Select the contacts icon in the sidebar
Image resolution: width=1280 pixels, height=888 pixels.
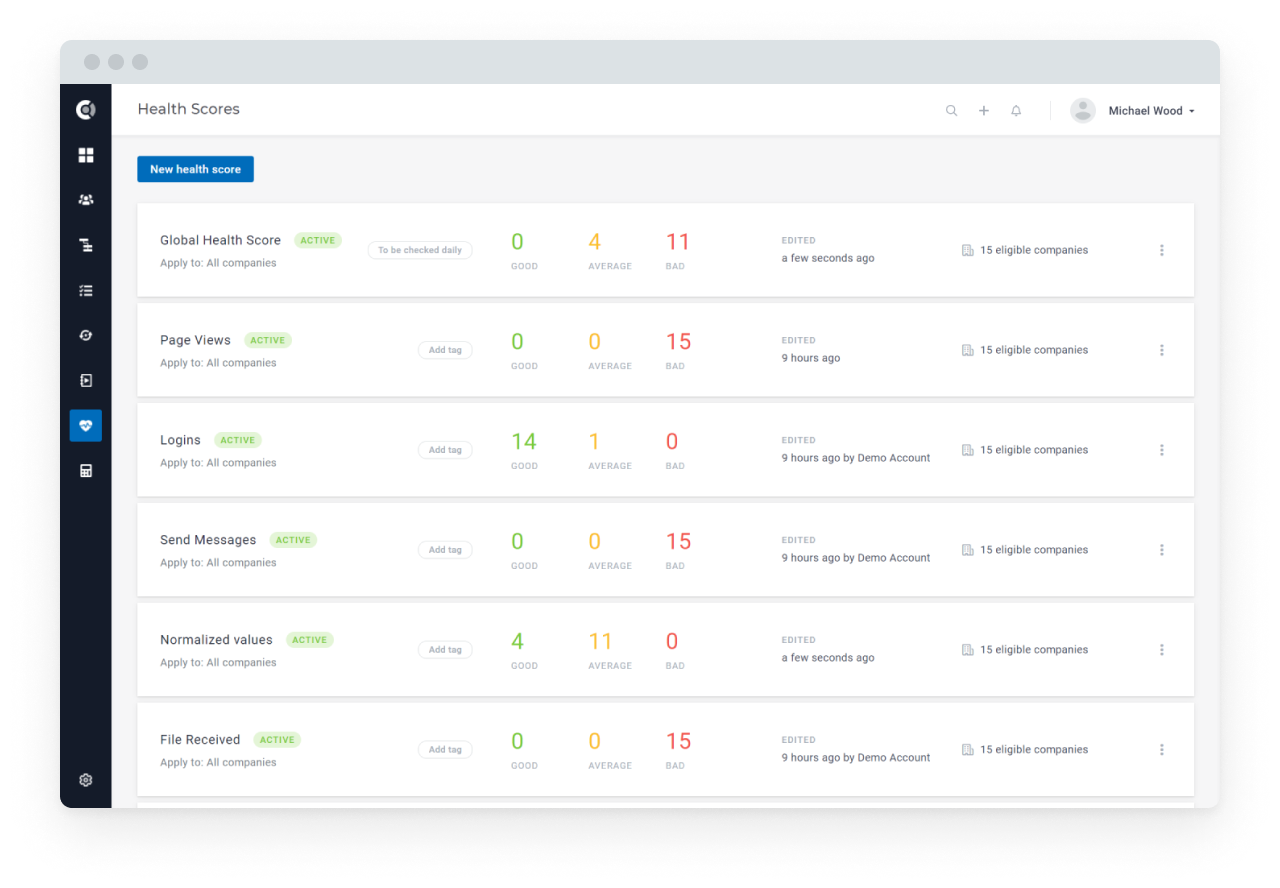(85, 199)
